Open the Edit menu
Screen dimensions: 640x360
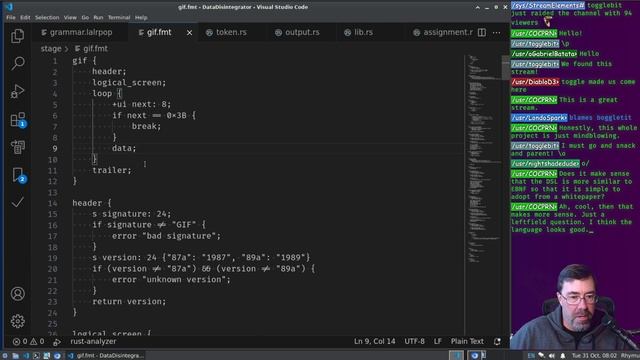pos(25,18)
